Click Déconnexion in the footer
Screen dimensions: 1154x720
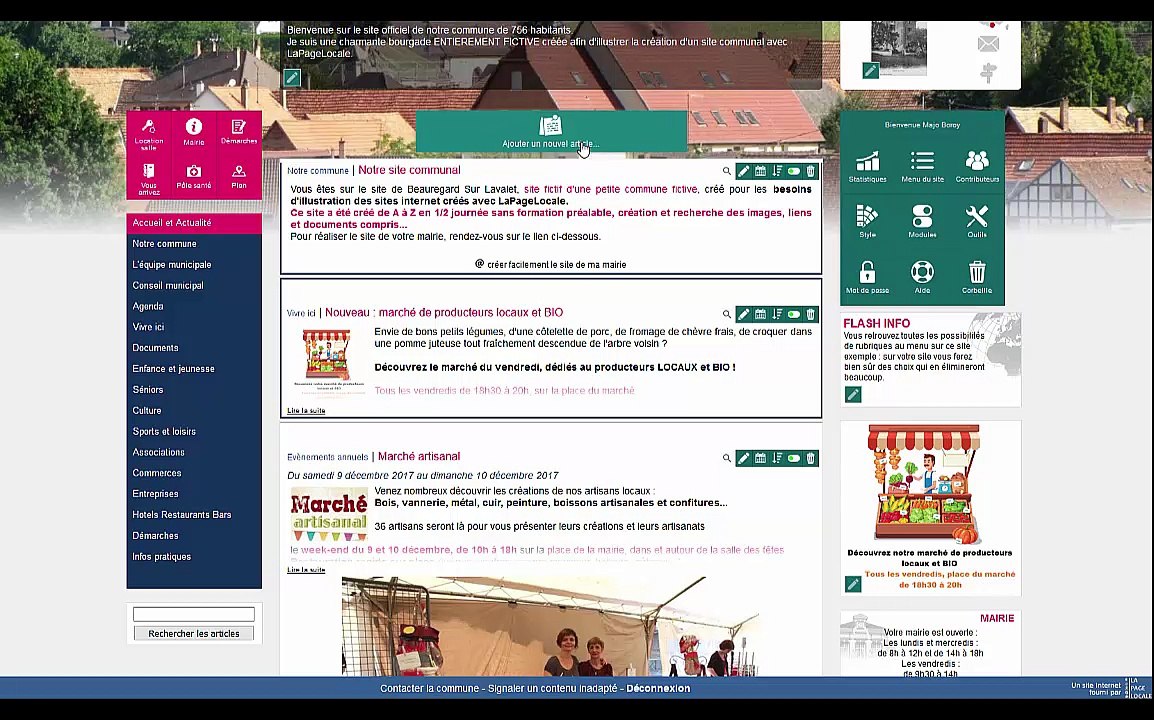click(658, 688)
